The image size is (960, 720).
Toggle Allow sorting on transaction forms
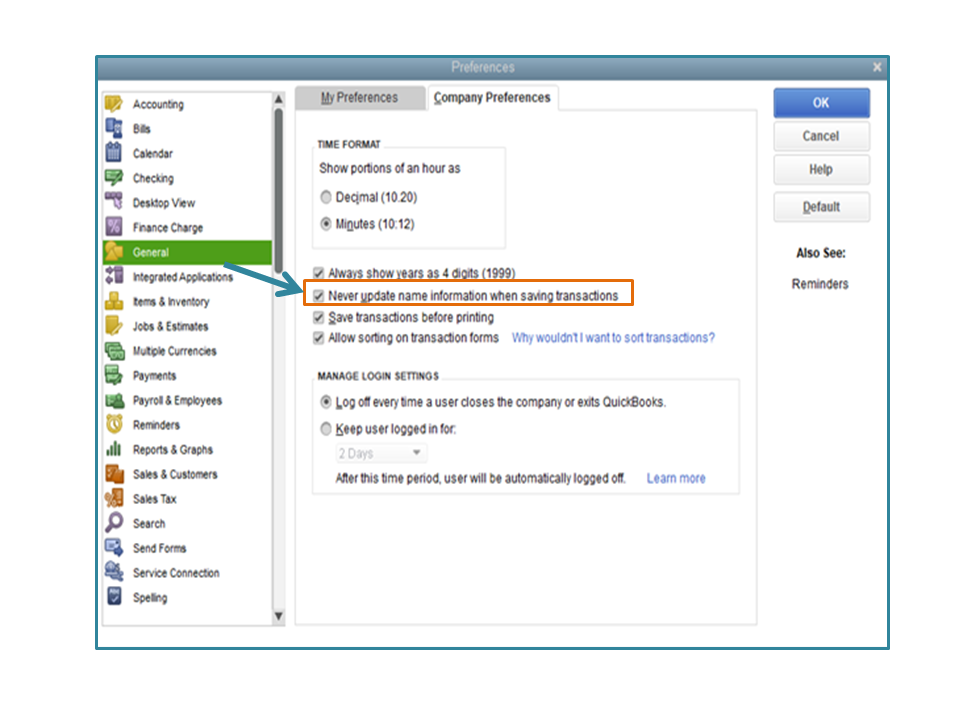click(318, 337)
